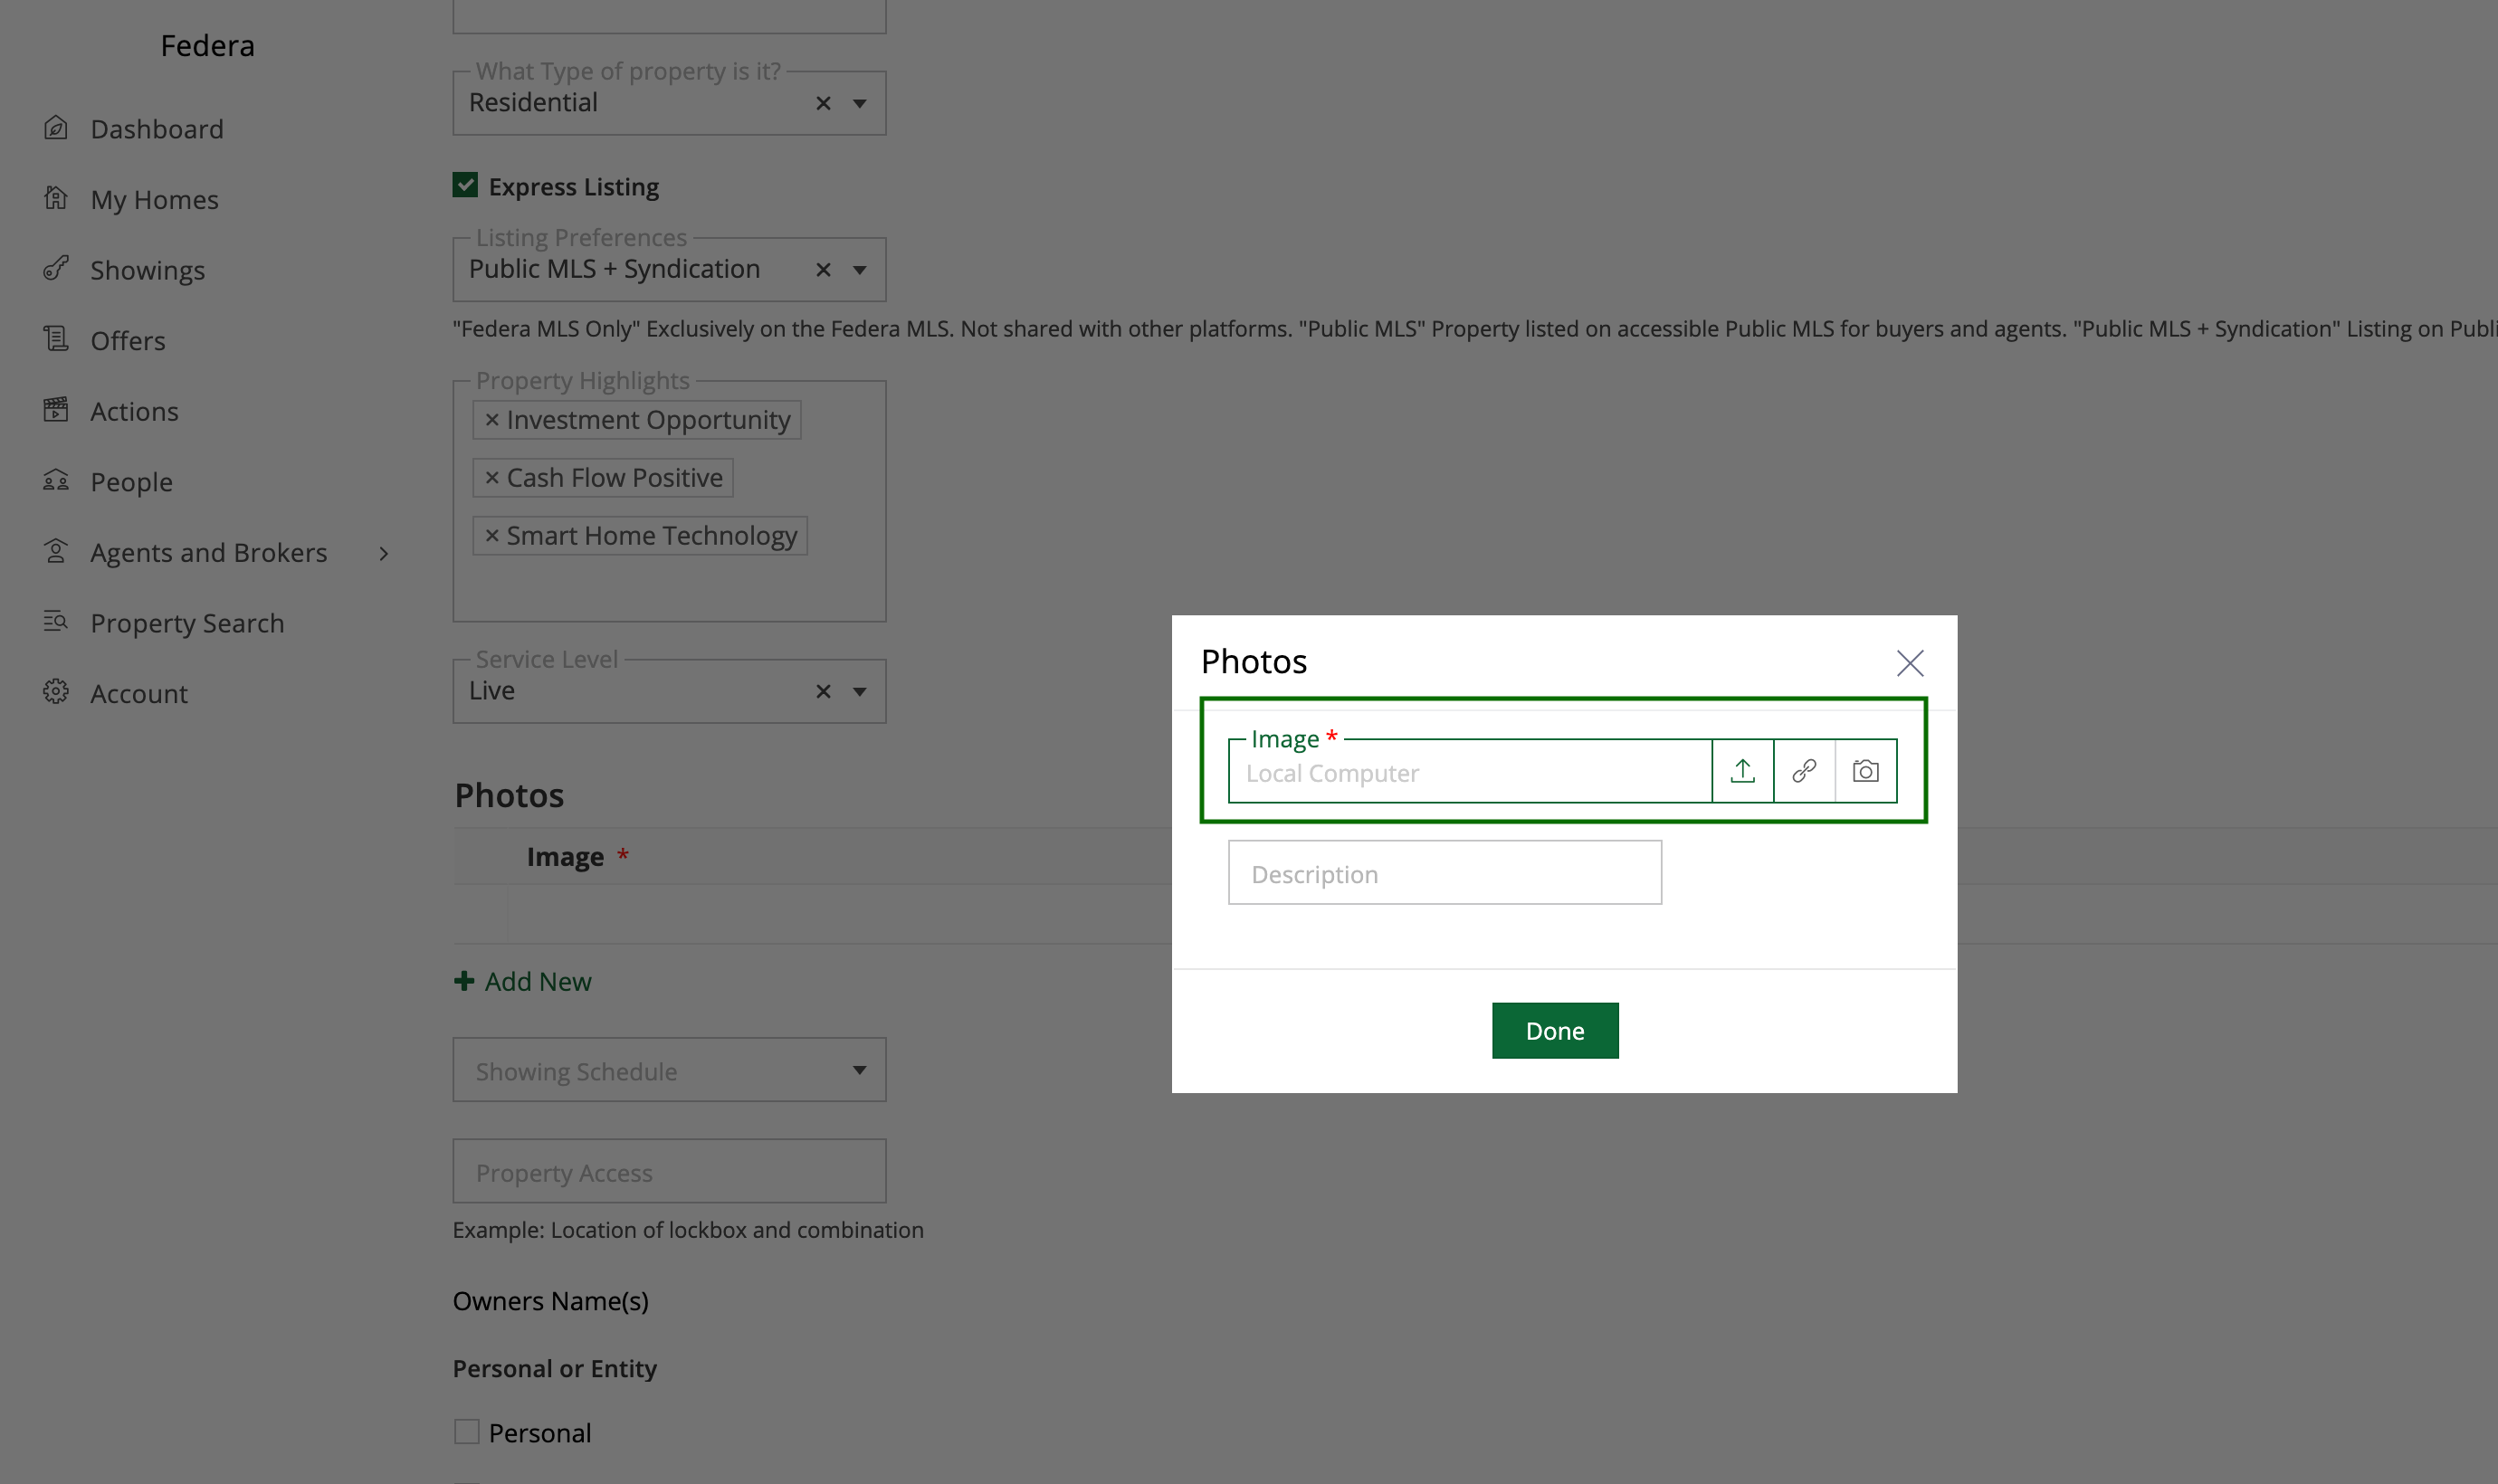Navigate to Offers
This screenshot has height=1484, width=2498.
tap(128, 341)
